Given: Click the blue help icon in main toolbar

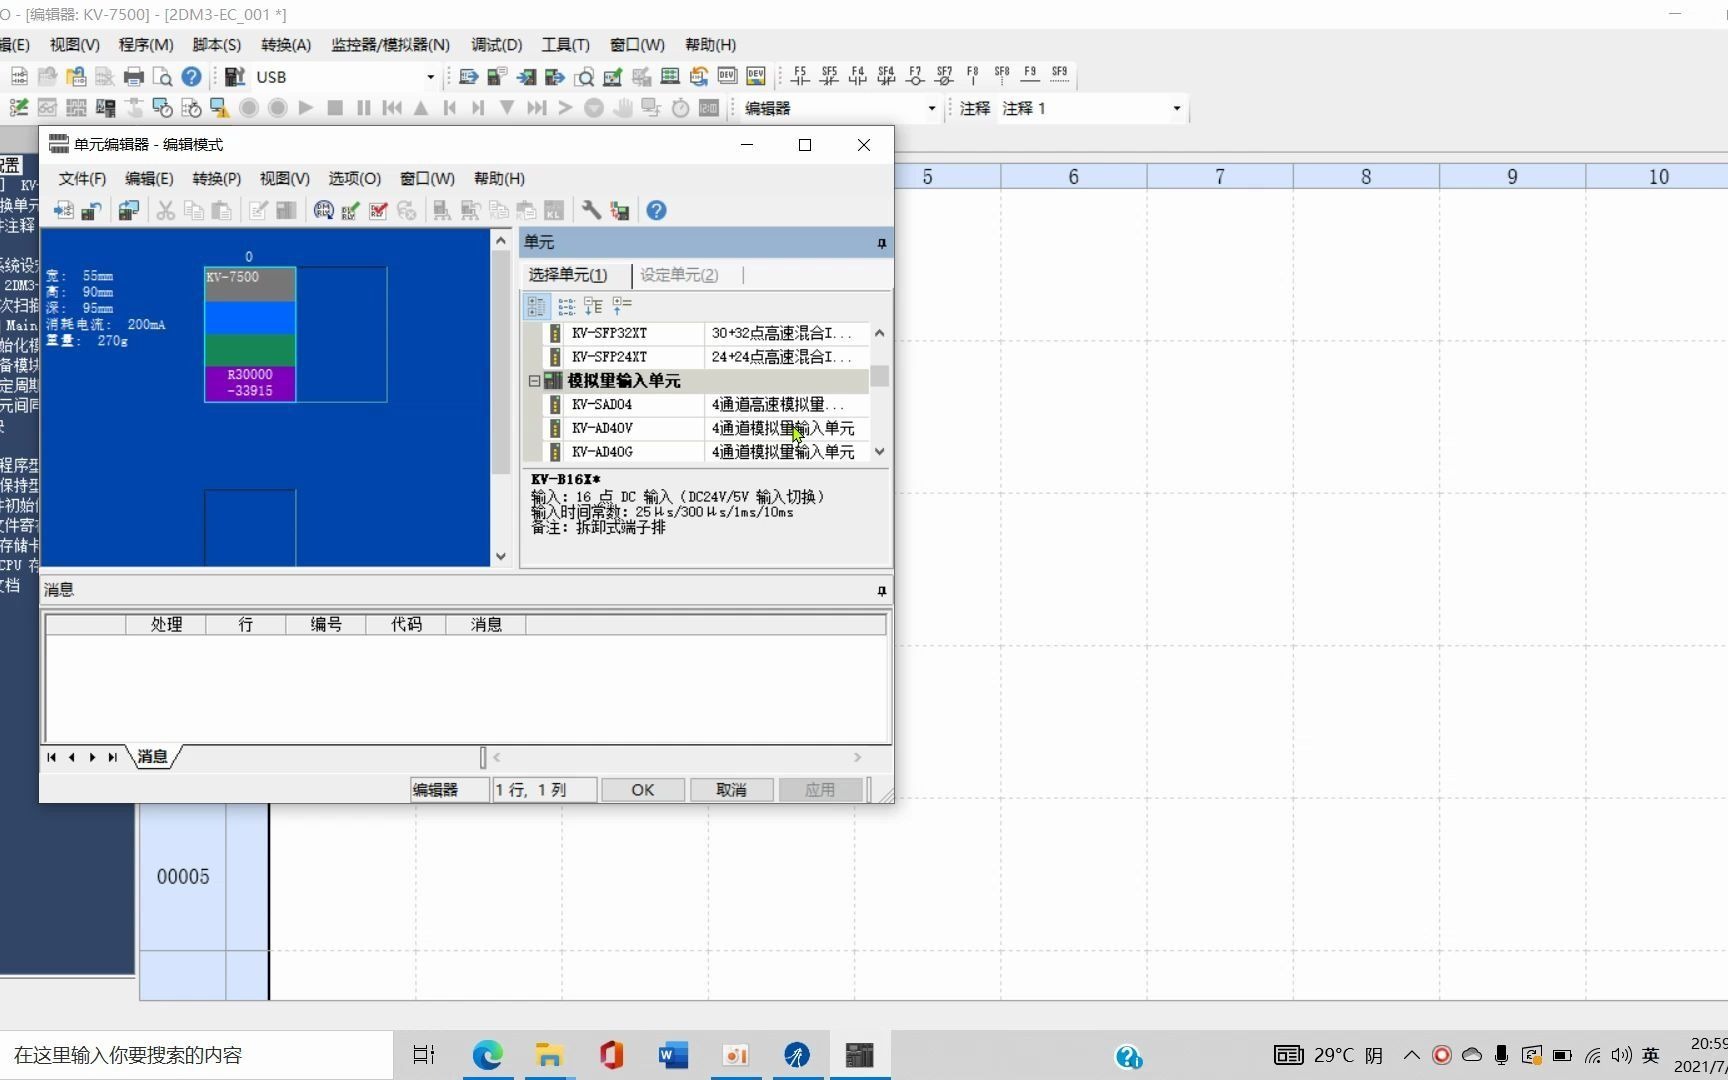Looking at the screenshot, I should pos(192,77).
